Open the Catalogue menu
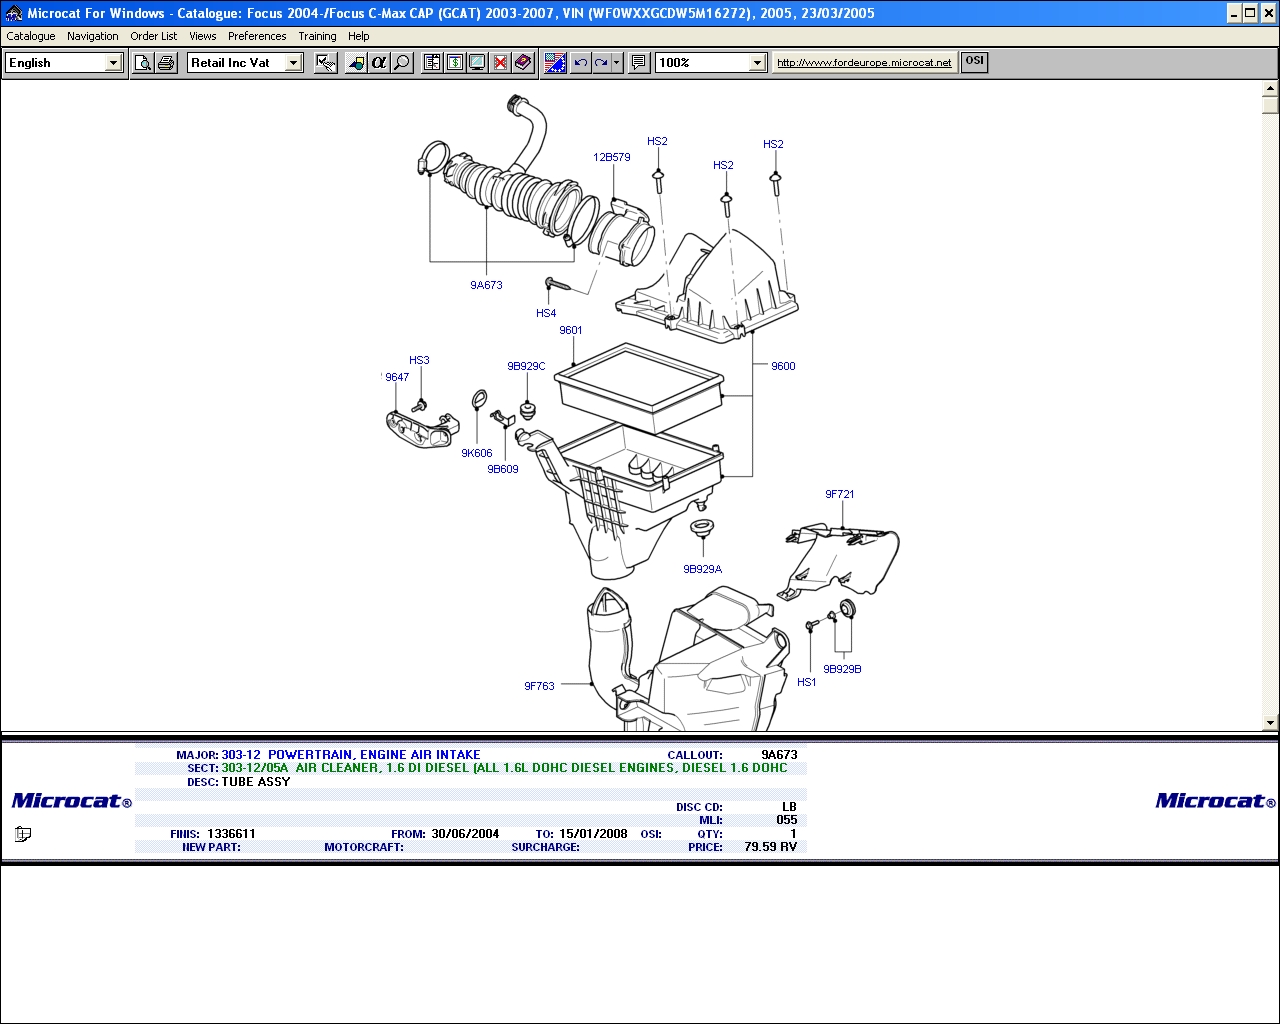This screenshot has height=1024, width=1280. click(31, 36)
